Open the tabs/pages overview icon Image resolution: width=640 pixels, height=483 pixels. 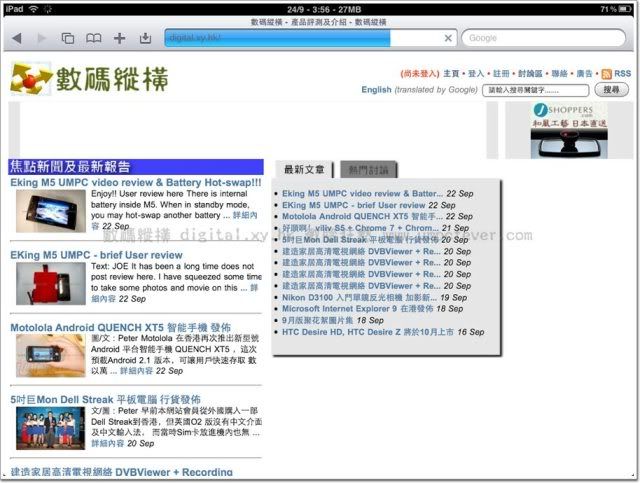pos(68,38)
